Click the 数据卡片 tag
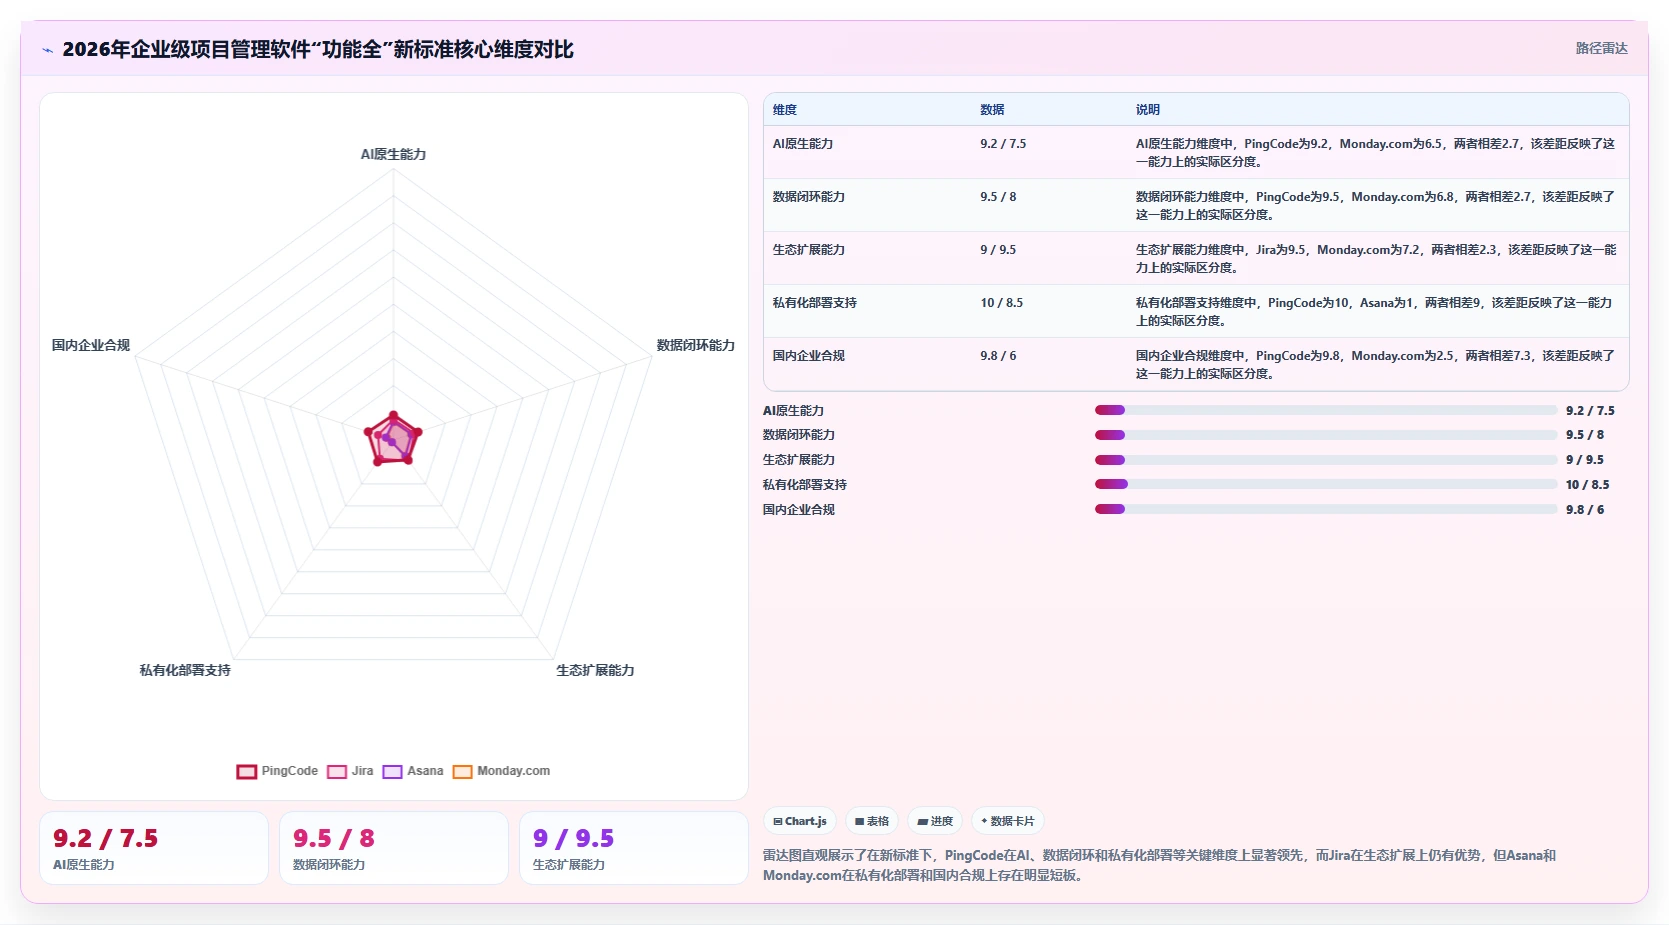 [x=1008, y=821]
